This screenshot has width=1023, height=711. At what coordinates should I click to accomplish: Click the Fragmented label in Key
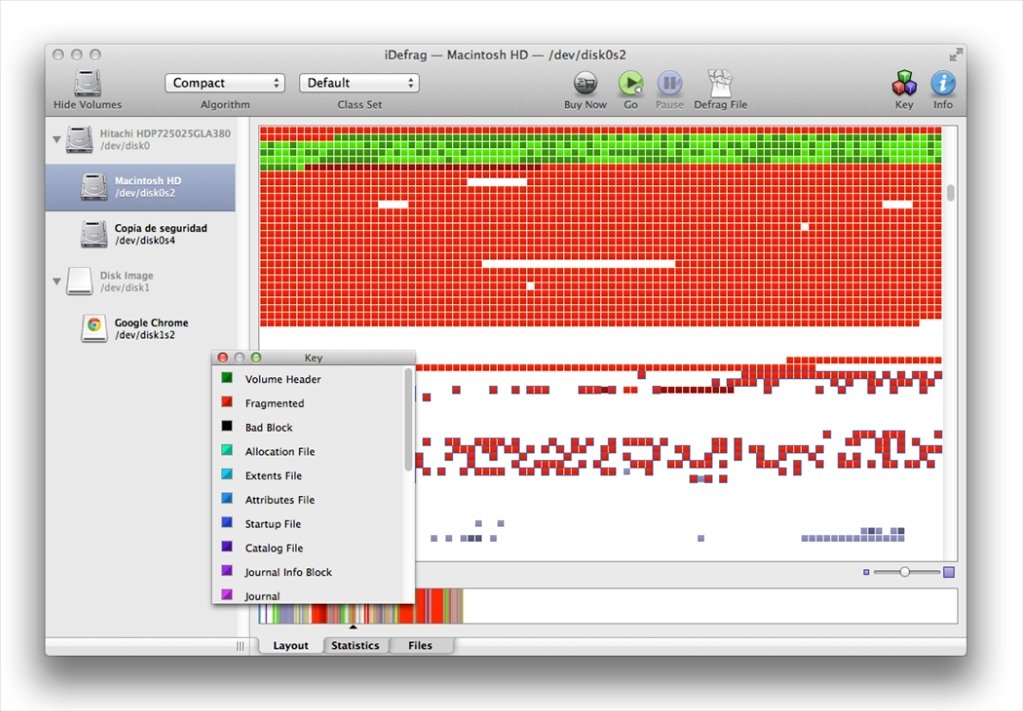(275, 403)
